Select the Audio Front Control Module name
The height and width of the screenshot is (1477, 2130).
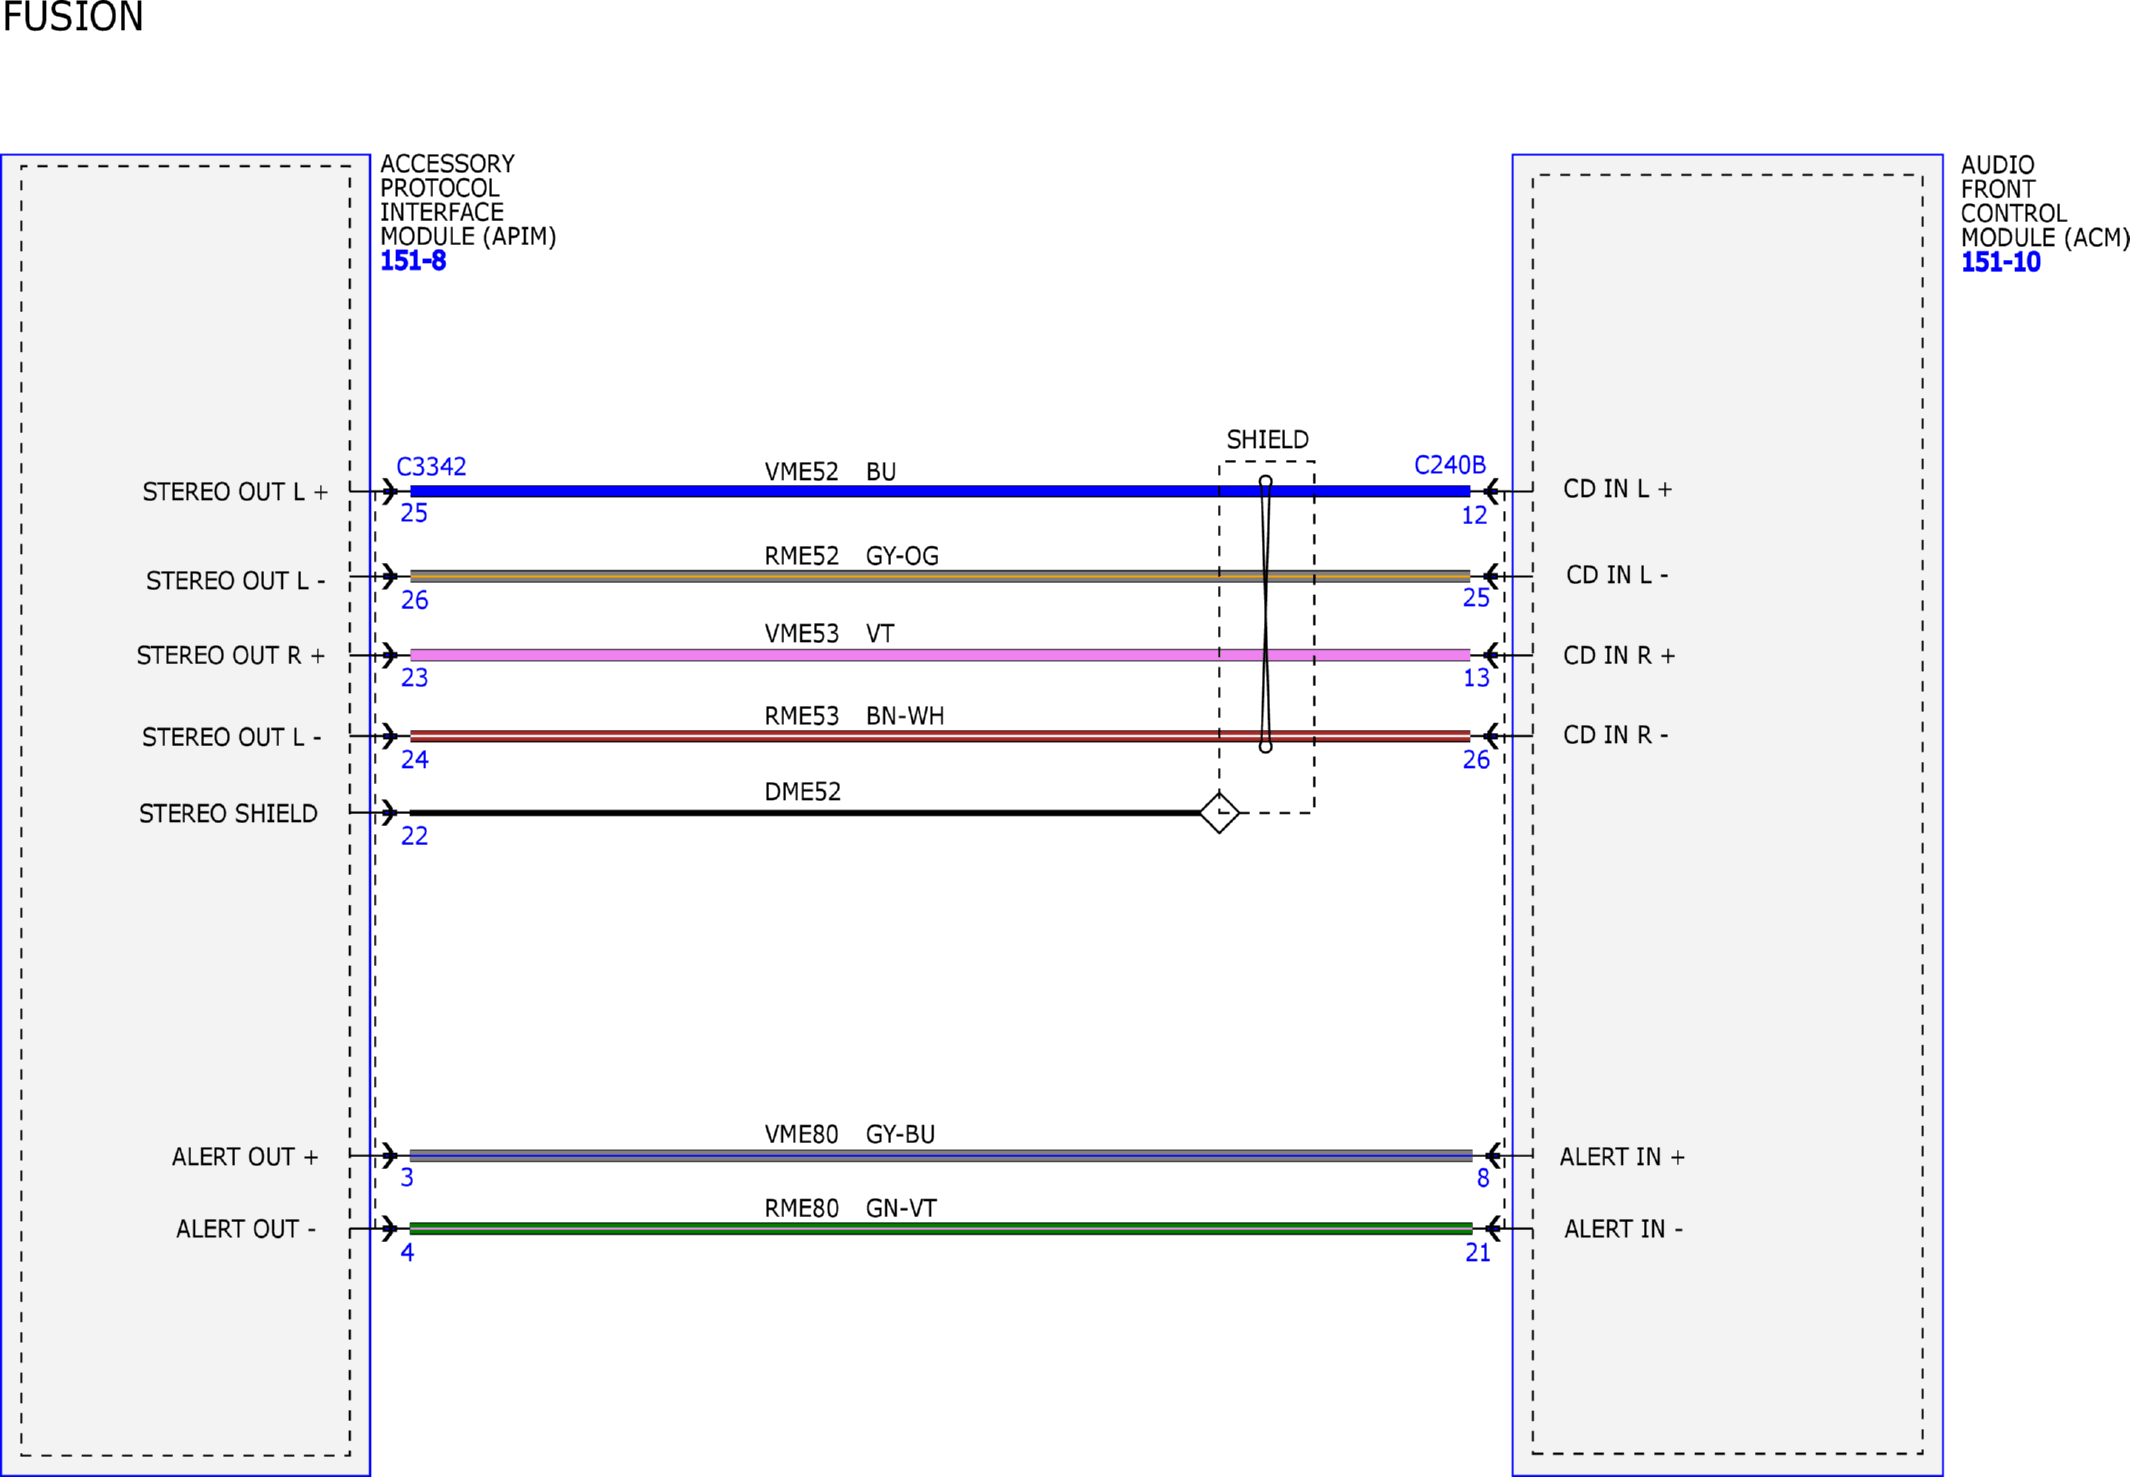point(2045,201)
